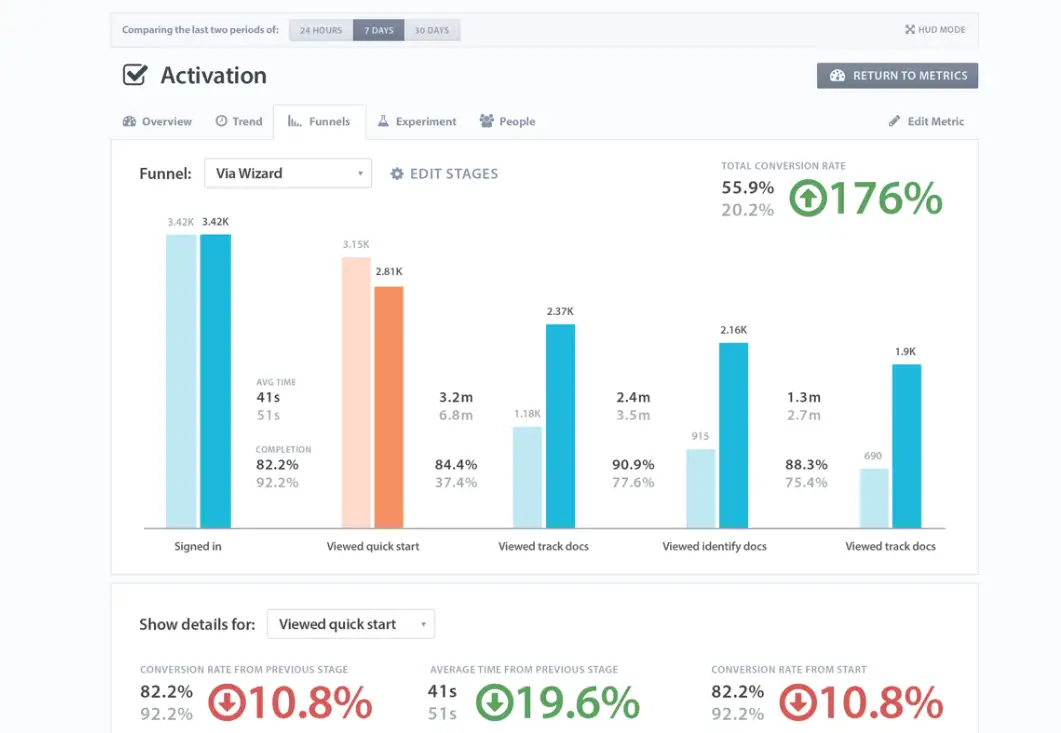Select the 7 Days comparison period
The width and height of the screenshot is (1061, 733).
[x=379, y=30]
